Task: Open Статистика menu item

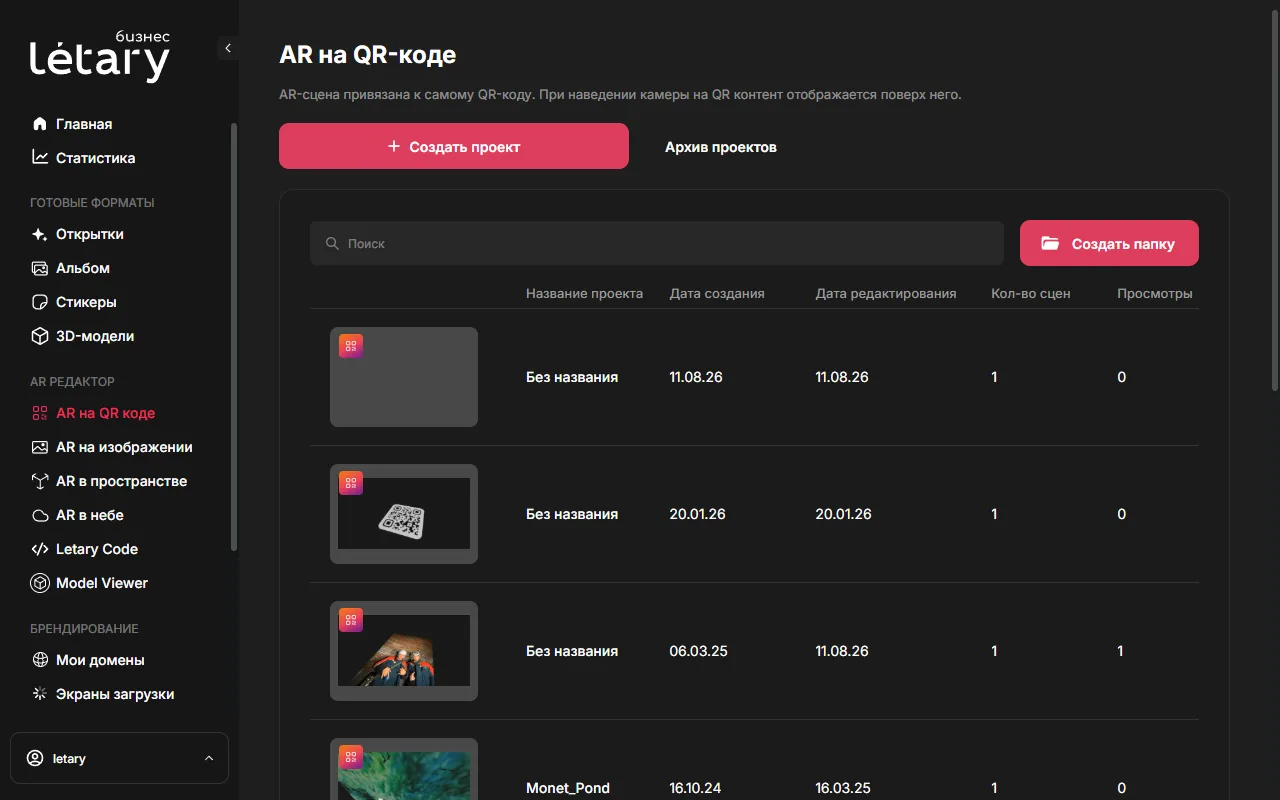Action: (96, 158)
